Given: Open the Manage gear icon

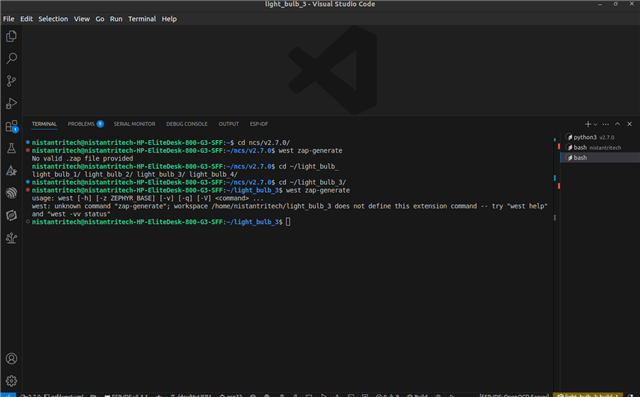Looking at the screenshot, I should [11, 381].
